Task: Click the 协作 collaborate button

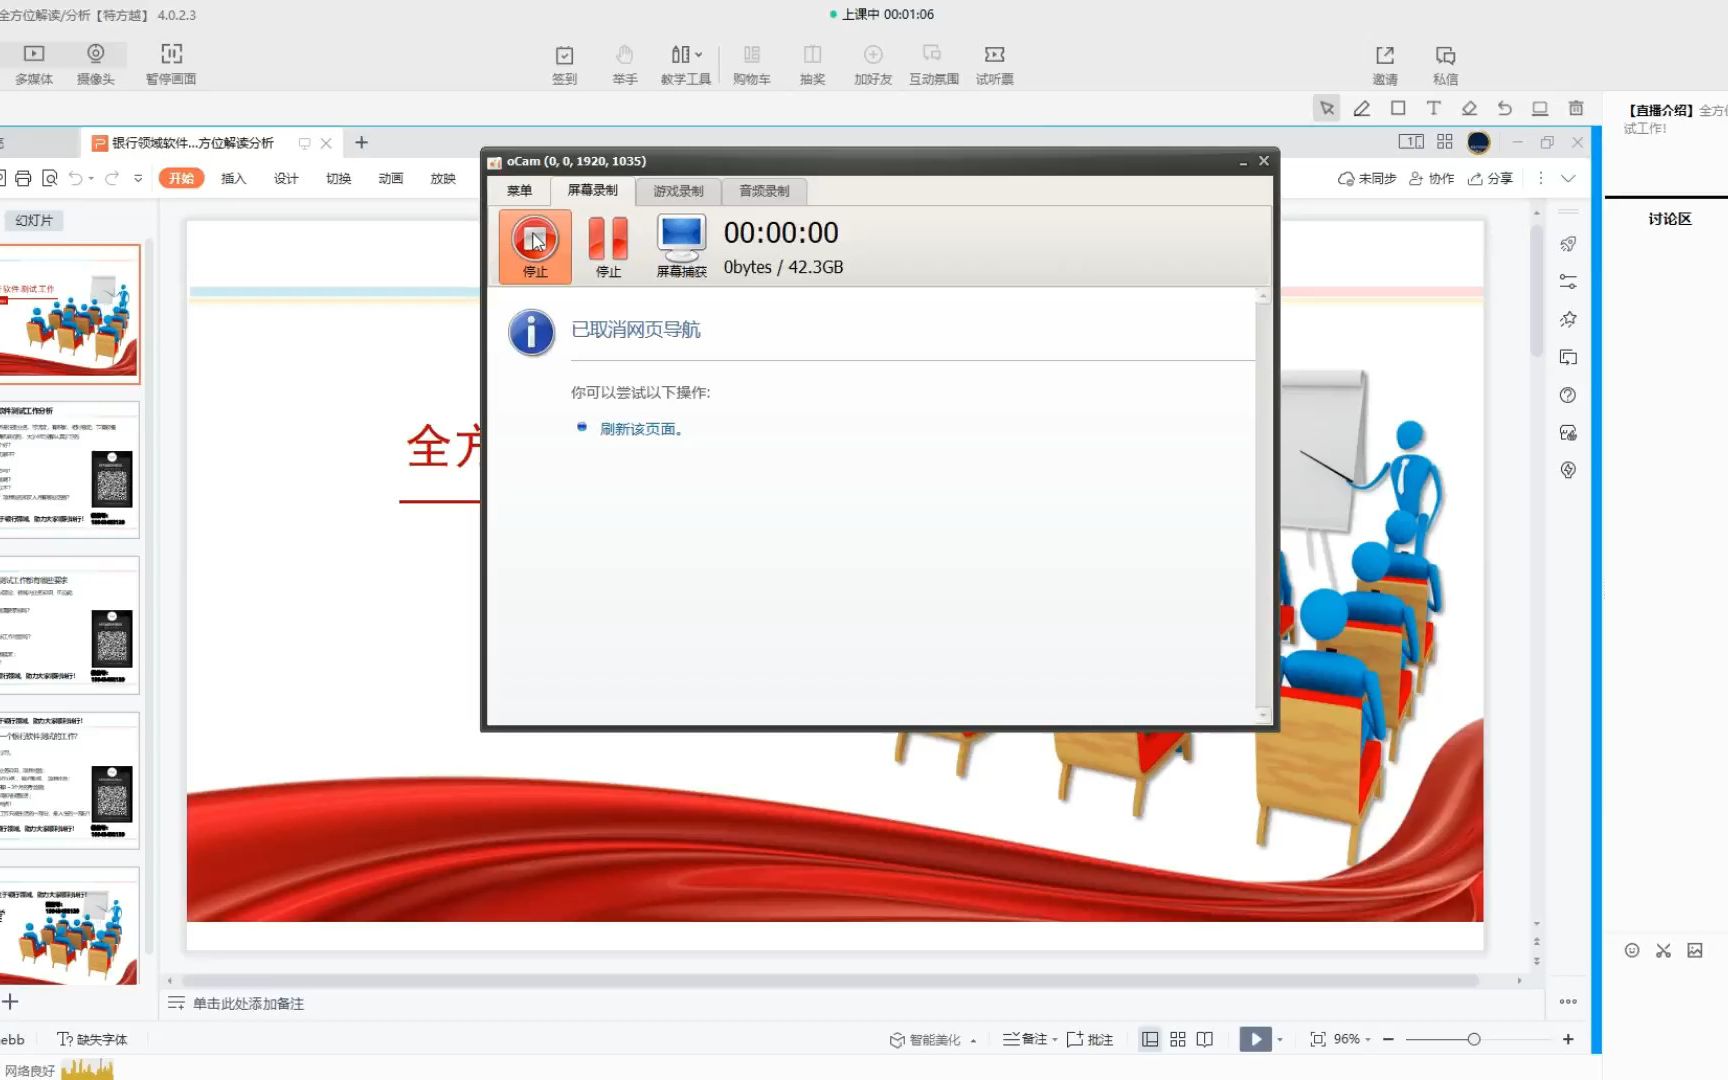Action: pyautogui.click(x=1431, y=178)
